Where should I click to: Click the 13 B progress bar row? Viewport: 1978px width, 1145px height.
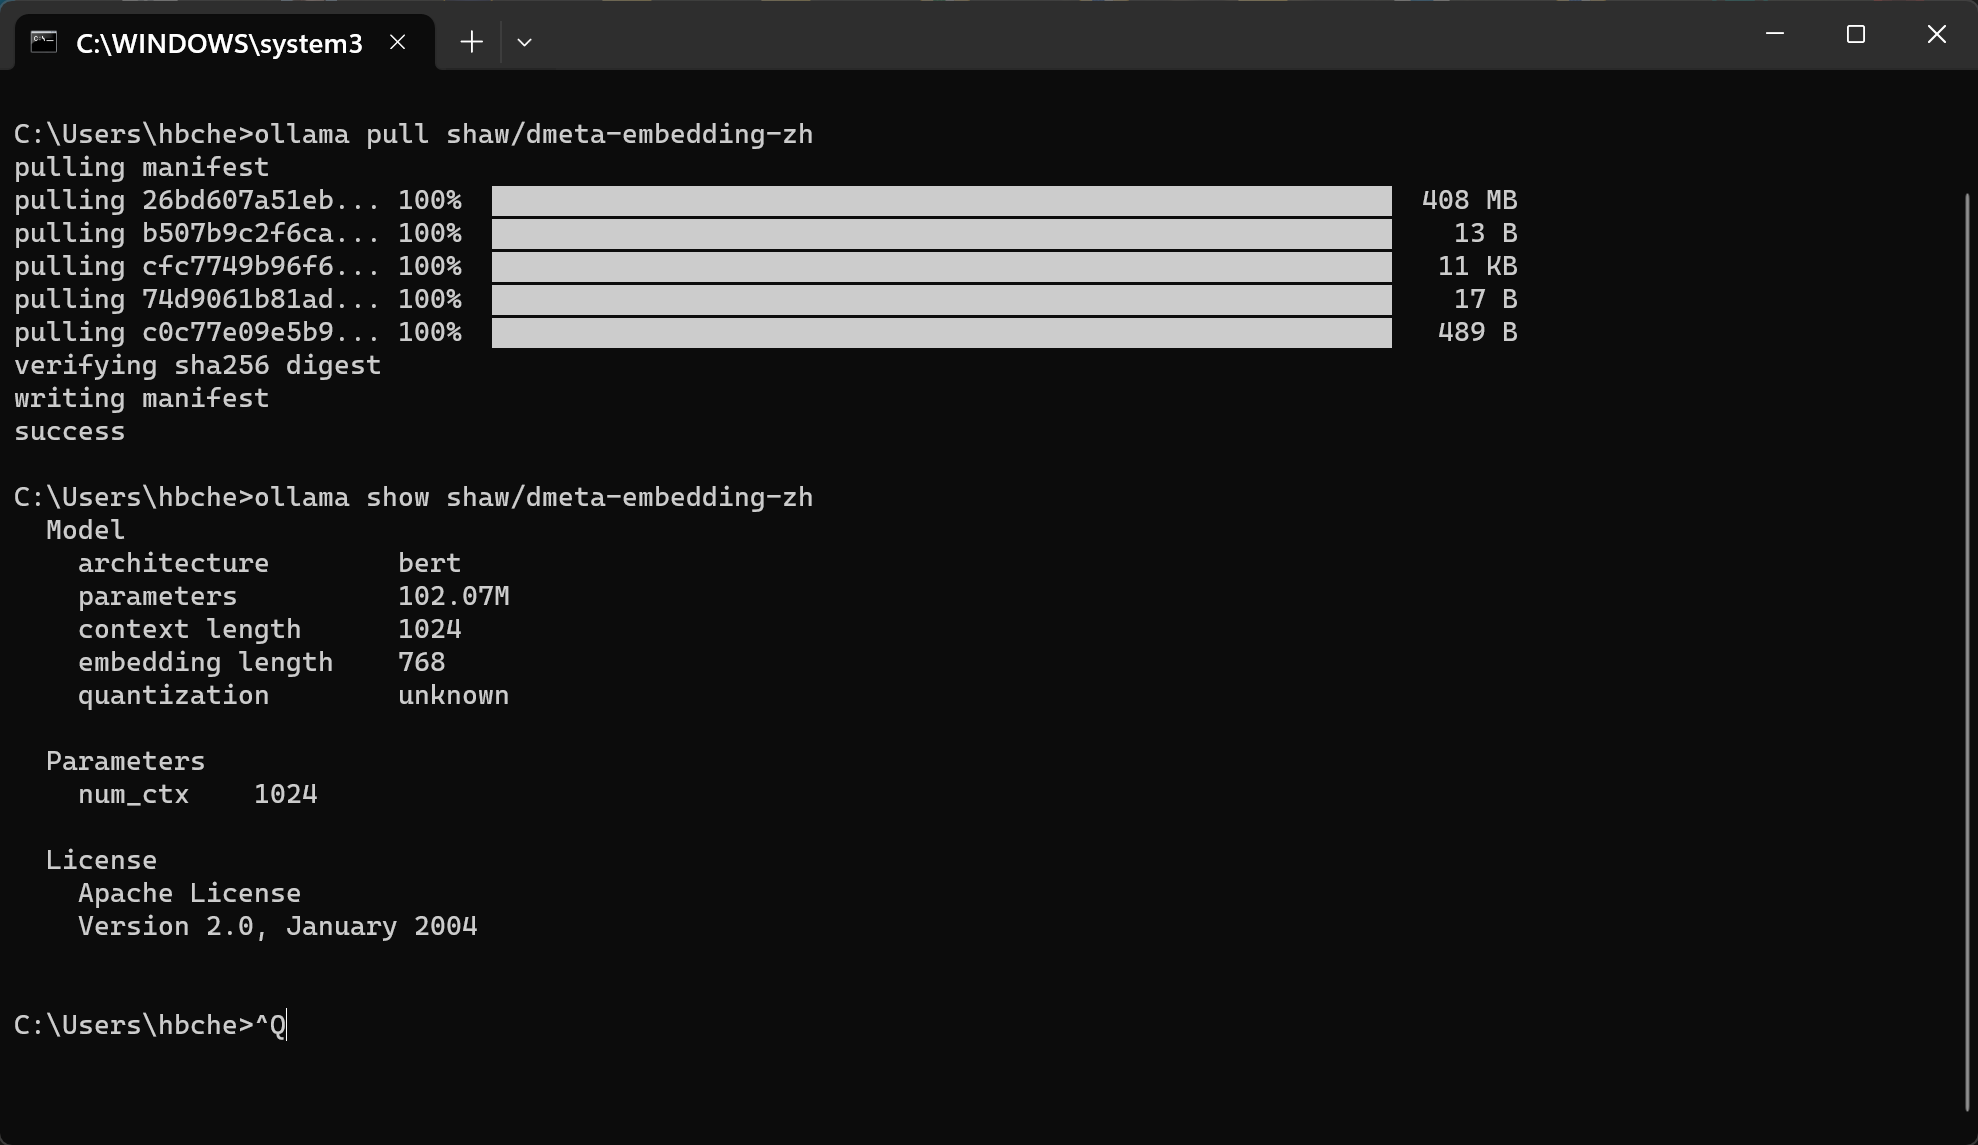[941, 234]
